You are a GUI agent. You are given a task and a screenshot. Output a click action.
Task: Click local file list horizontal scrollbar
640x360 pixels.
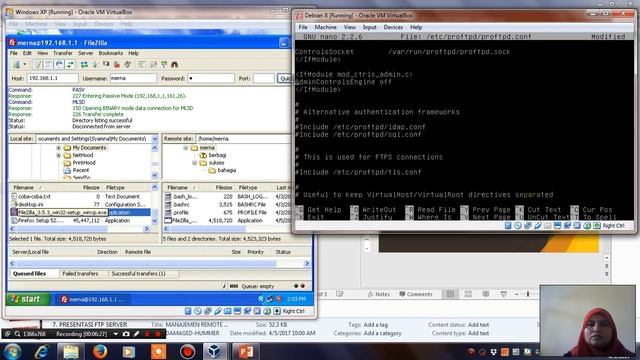80,229
